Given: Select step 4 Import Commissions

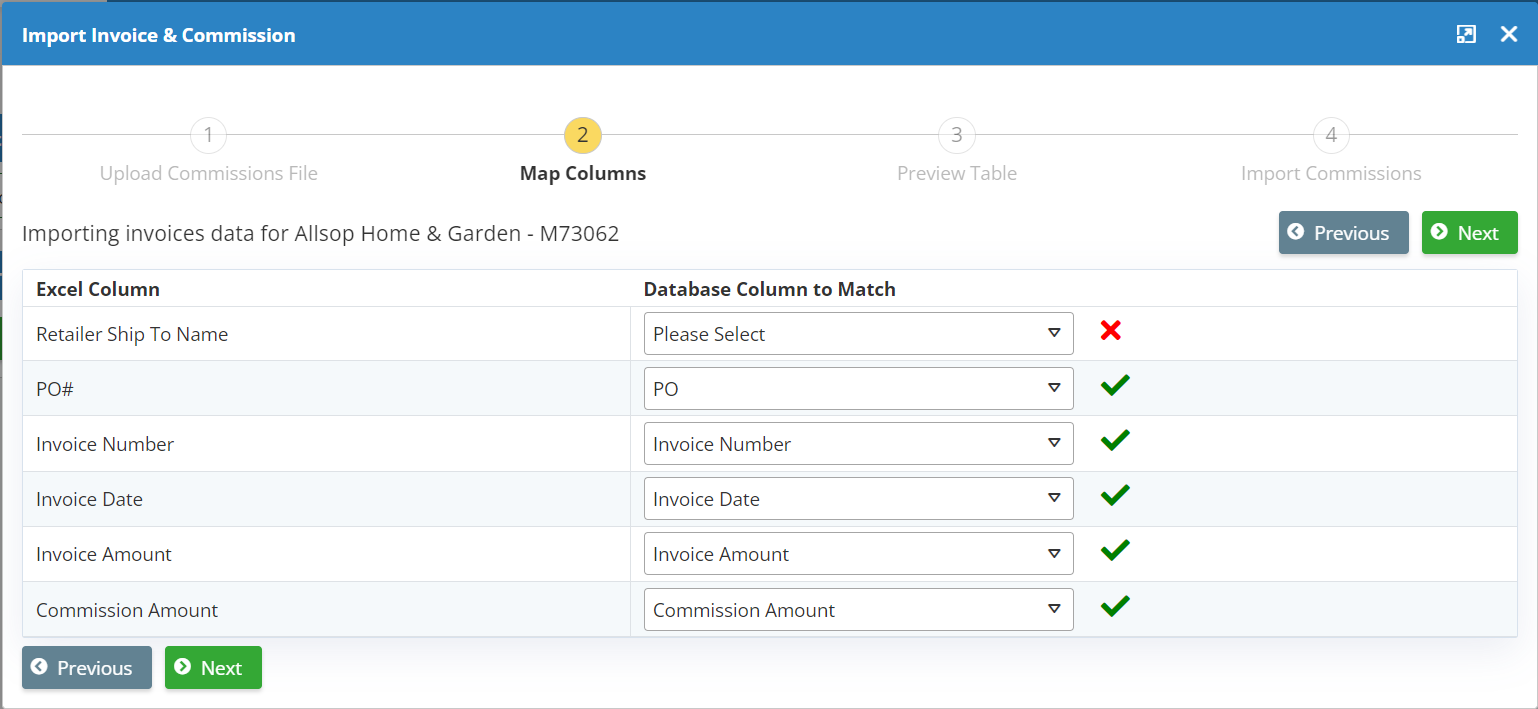Looking at the screenshot, I should pyautogui.click(x=1330, y=135).
